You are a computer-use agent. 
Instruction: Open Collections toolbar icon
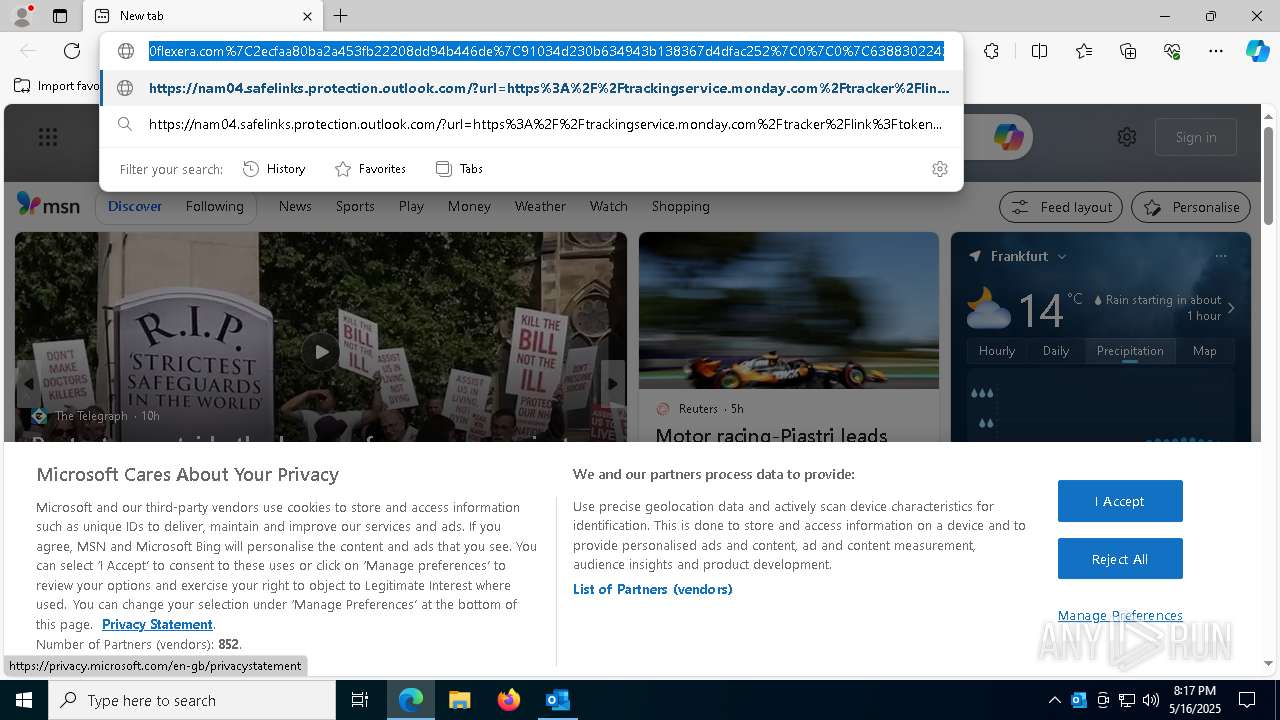point(1128,51)
